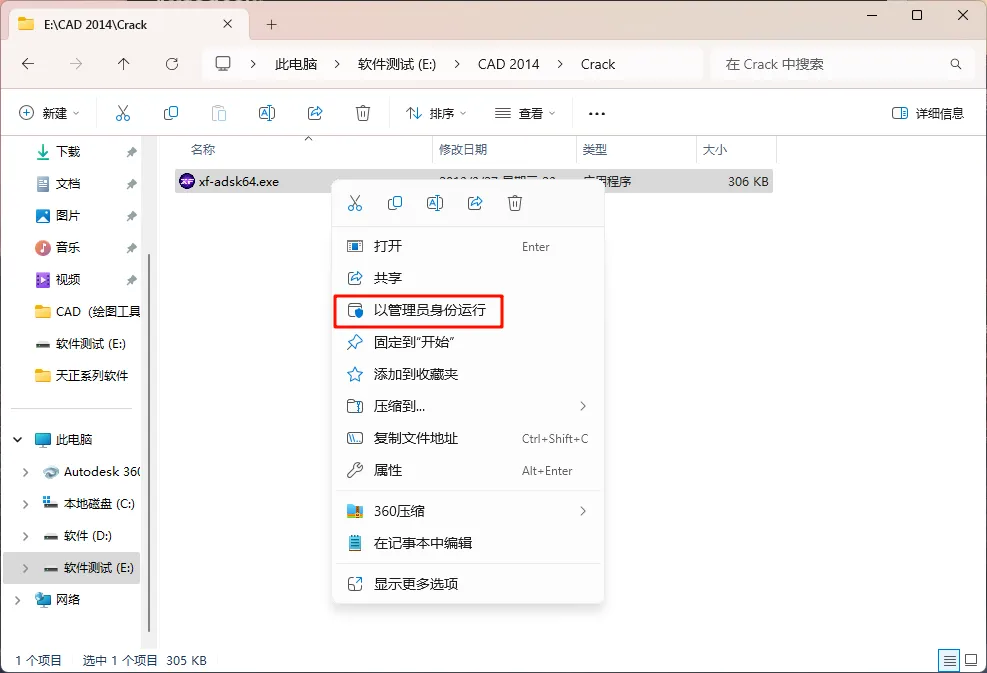
Task: Open 属性 from the context menu
Action: point(468,470)
